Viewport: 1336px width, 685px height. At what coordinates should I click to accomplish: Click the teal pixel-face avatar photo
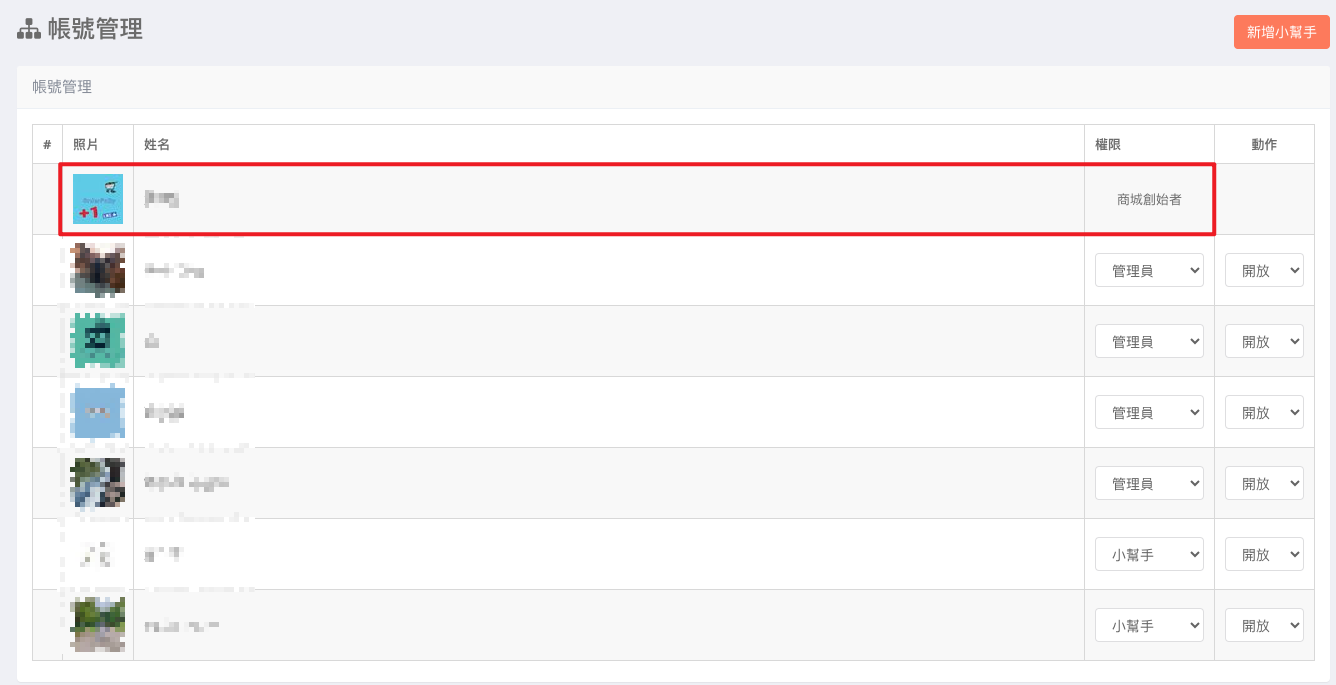tap(98, 341)
